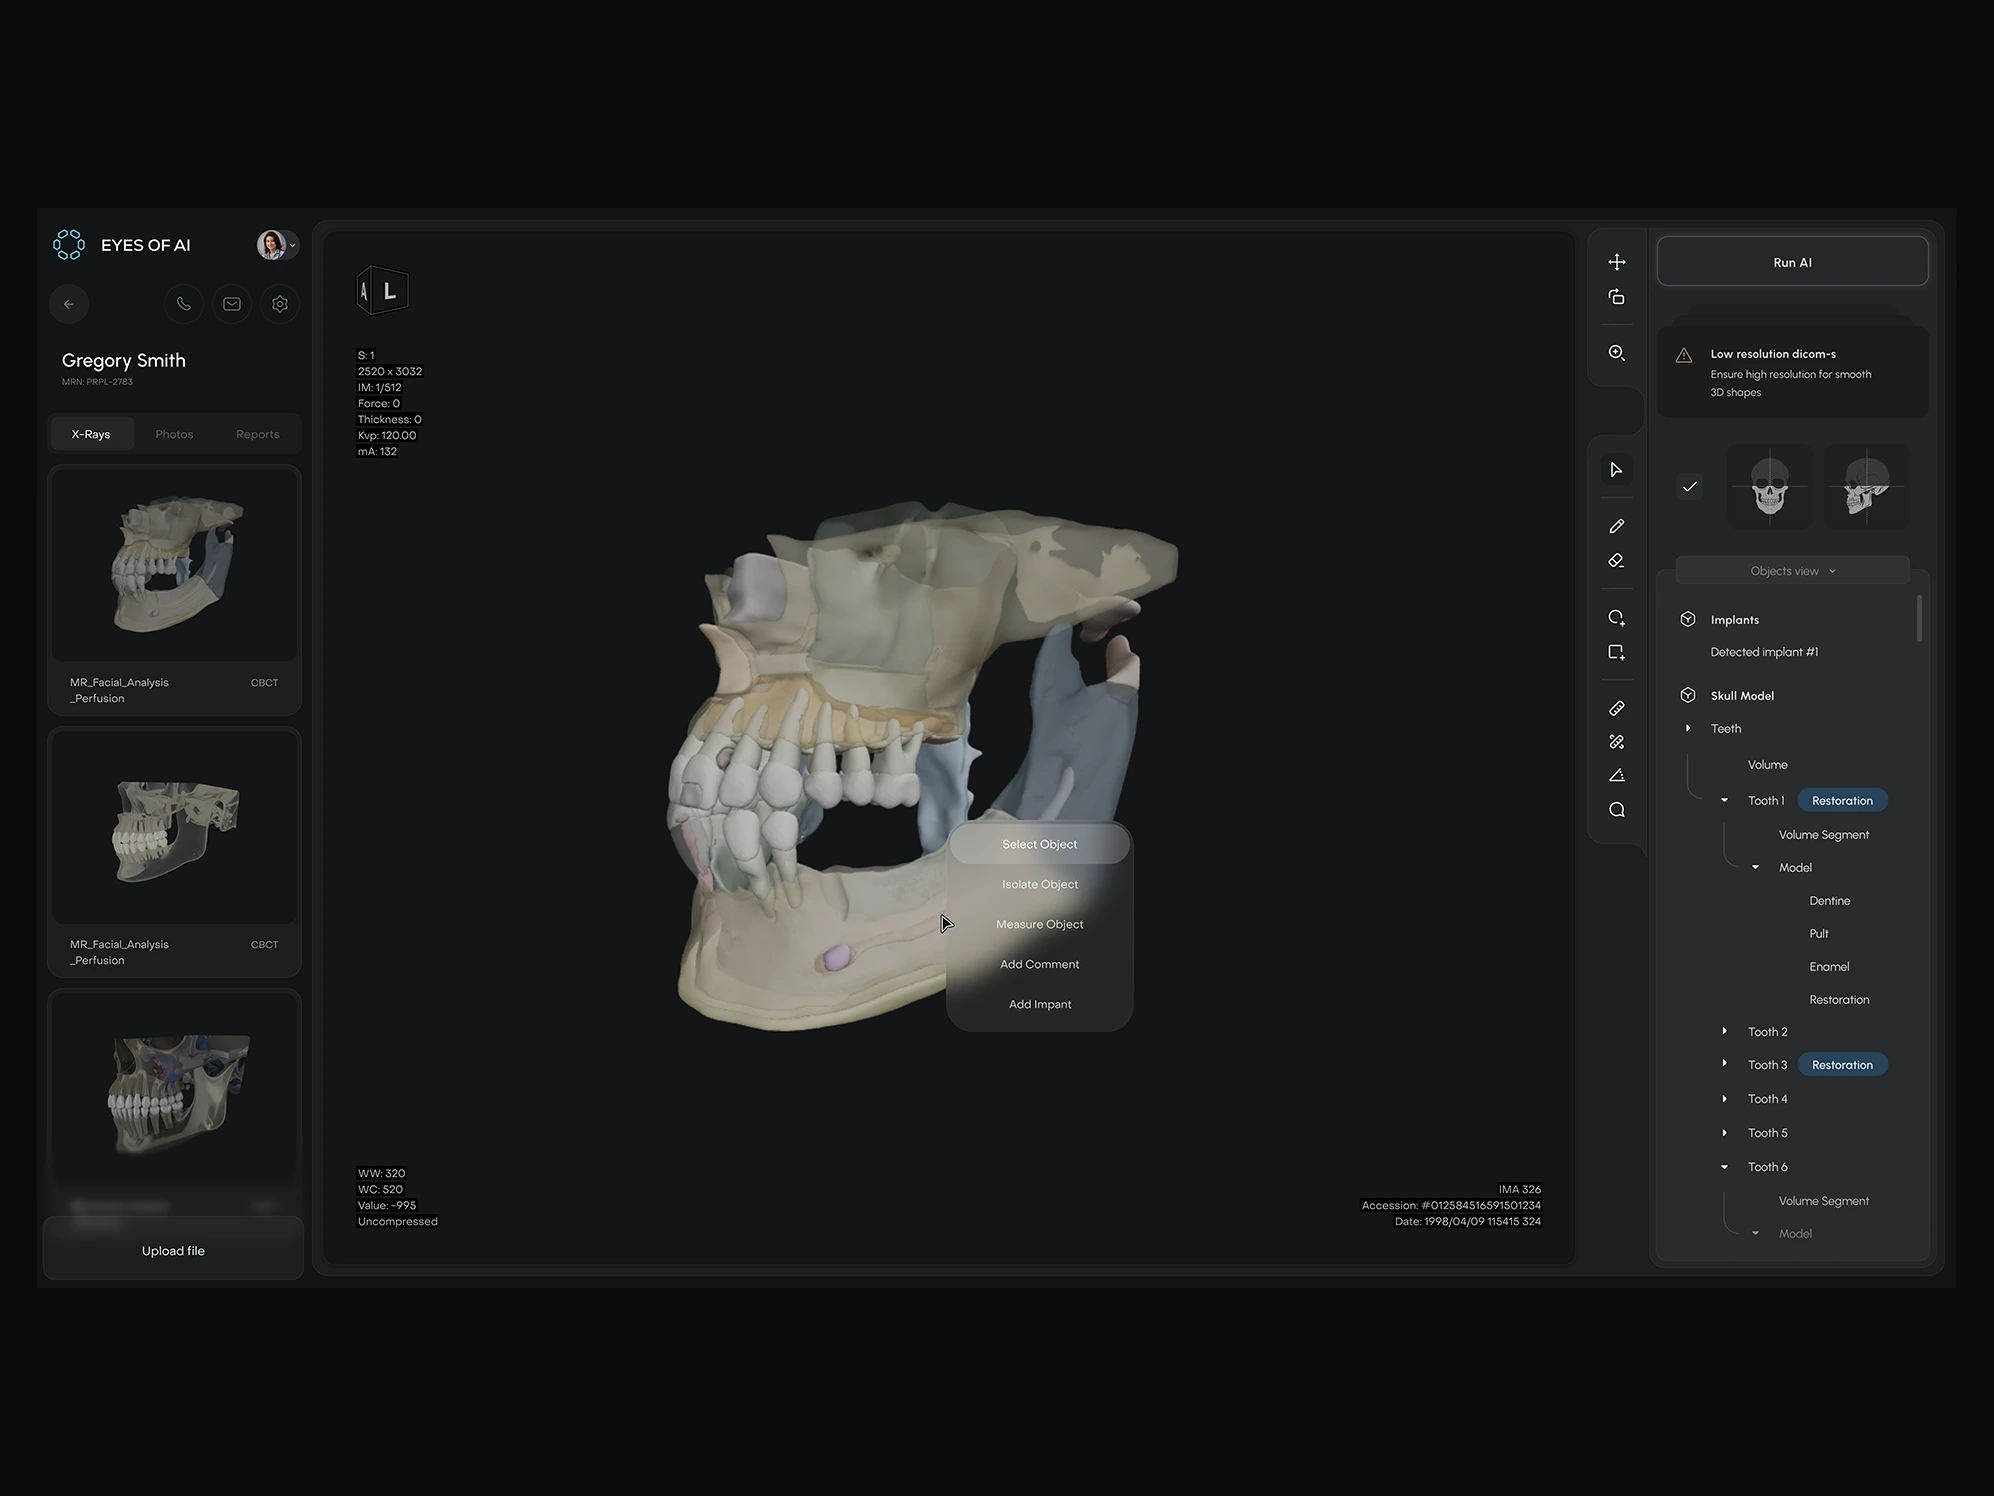
Task: Select the frontal skull view
Action: pyautogui.click(x=1769, y=487)
